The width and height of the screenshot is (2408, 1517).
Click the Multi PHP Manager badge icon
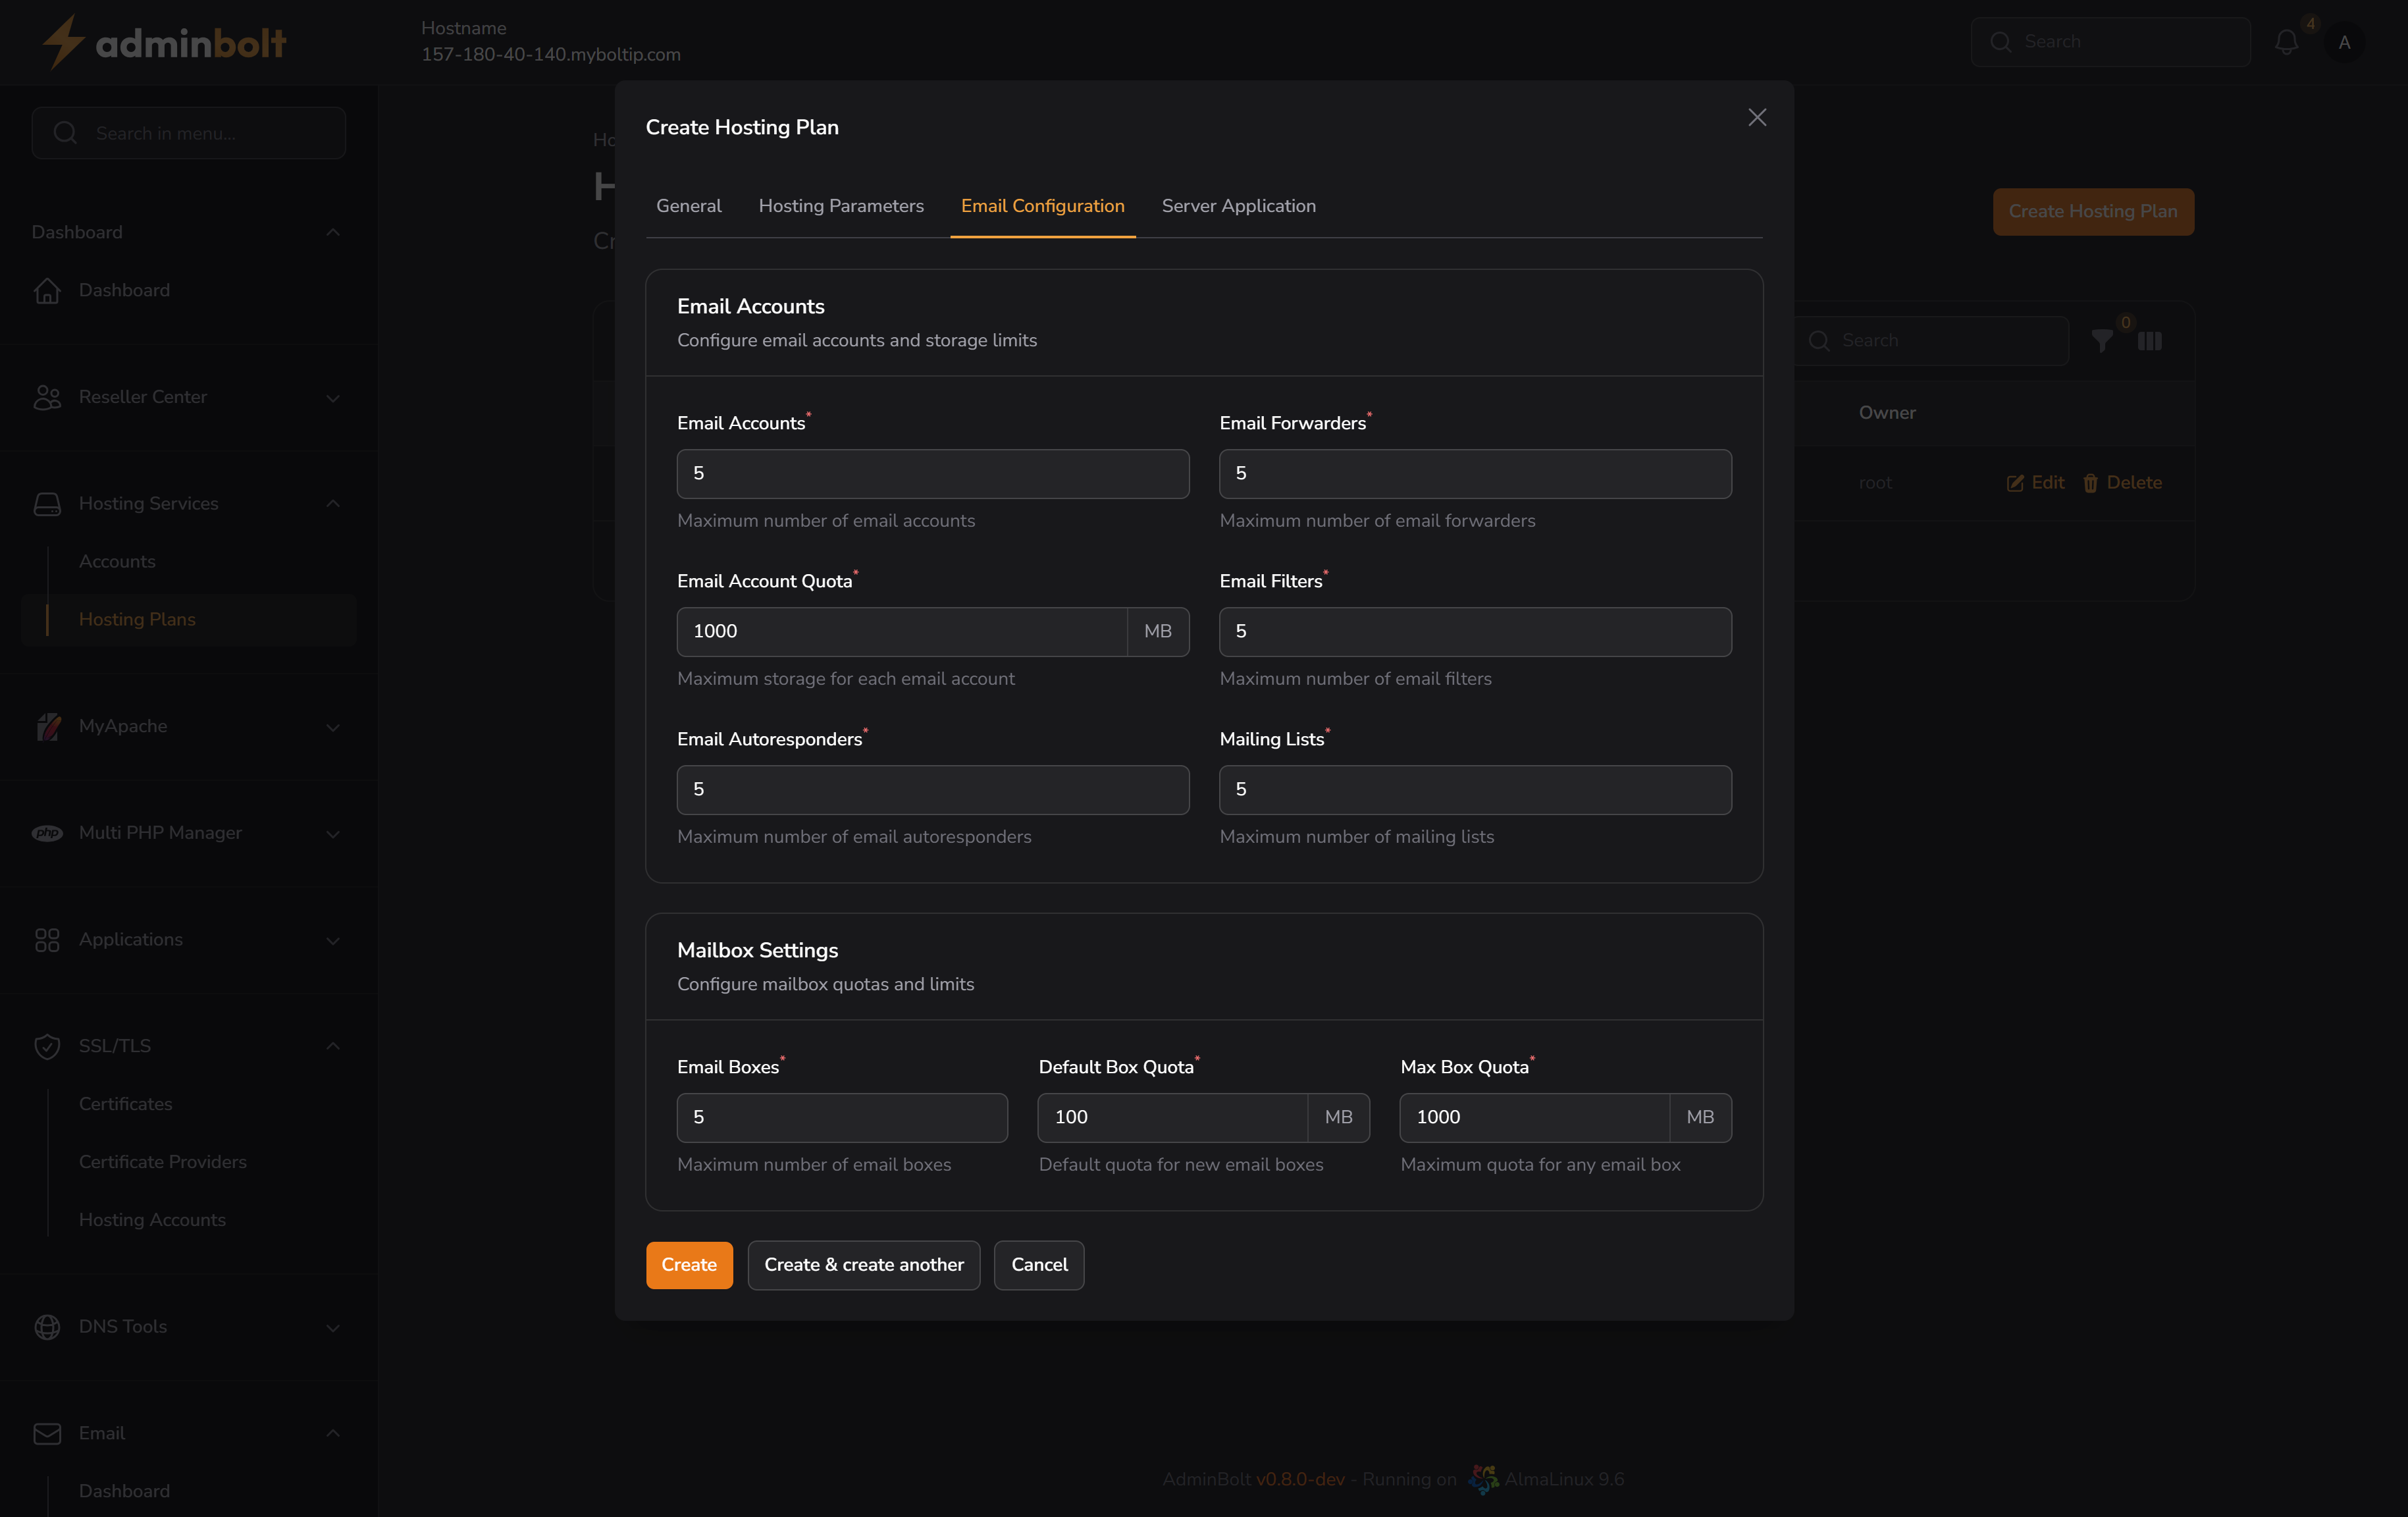(x=47, y=832)
